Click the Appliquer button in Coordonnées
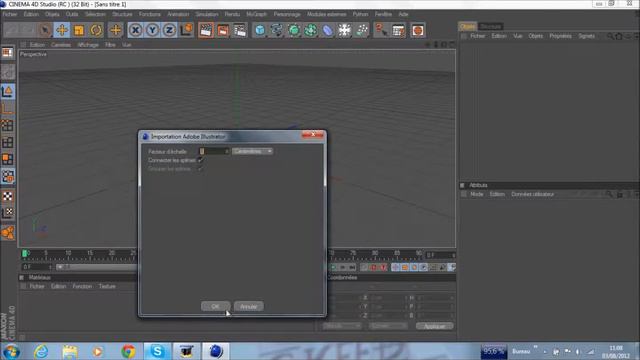 pos(434,326)
